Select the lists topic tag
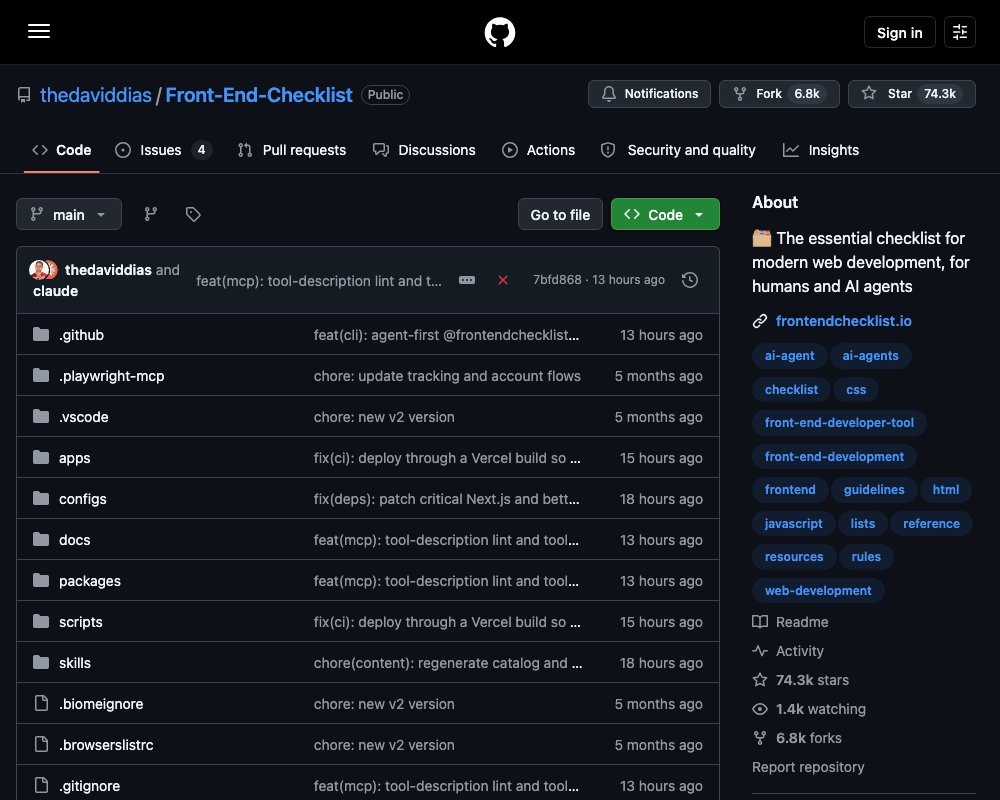The height and width of the screenshot is (800, 1000). tap(862, 523)
